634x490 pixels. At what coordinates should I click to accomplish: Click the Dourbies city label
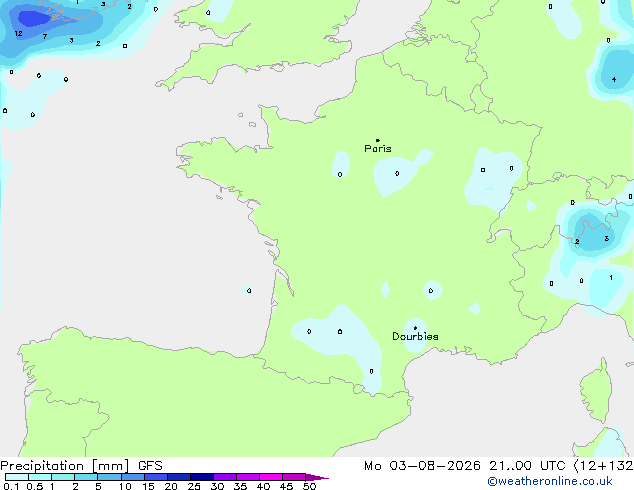[415, 336]
